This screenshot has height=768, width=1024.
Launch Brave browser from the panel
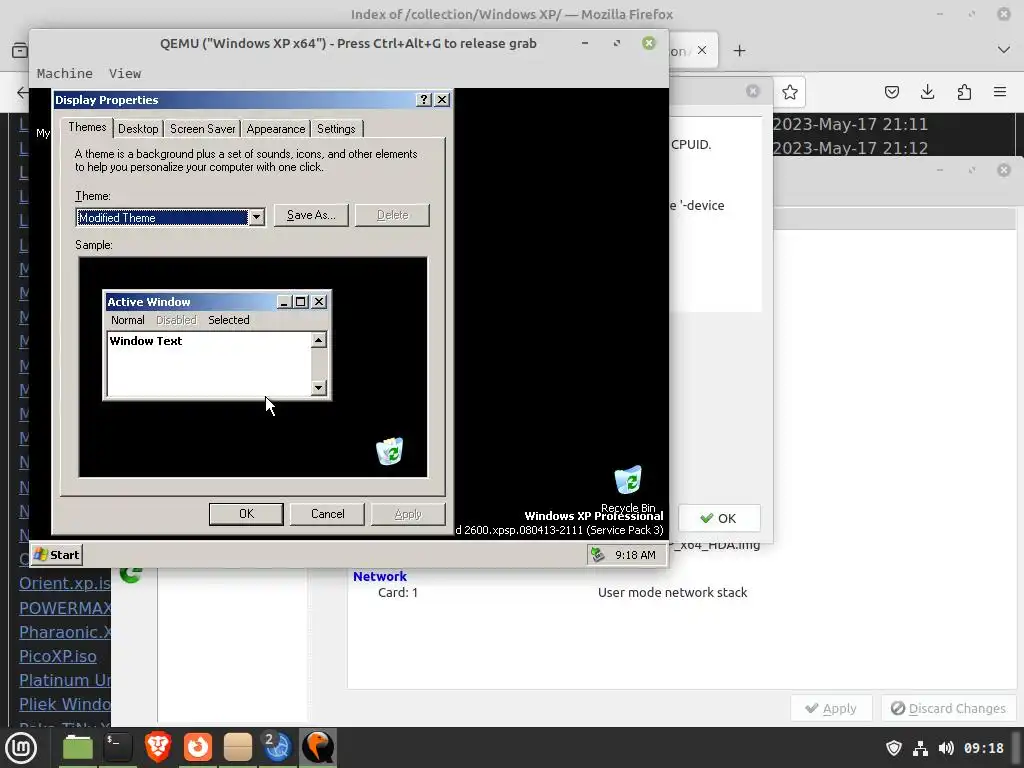tap(157, 748)
